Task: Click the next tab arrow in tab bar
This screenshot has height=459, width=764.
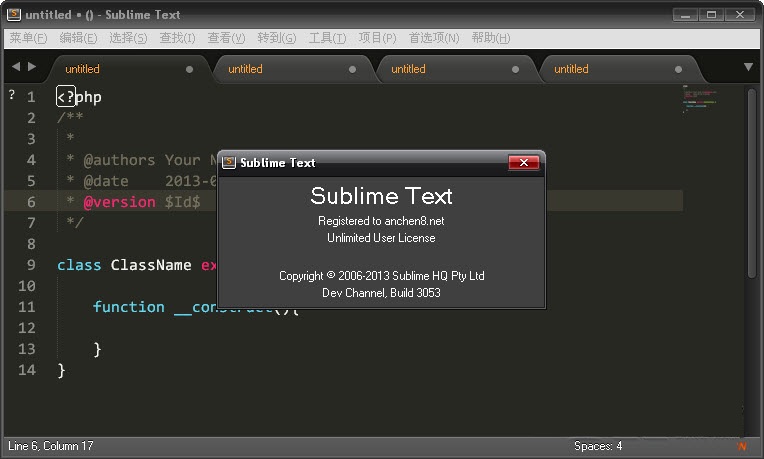Action: (x=32, y=67)
